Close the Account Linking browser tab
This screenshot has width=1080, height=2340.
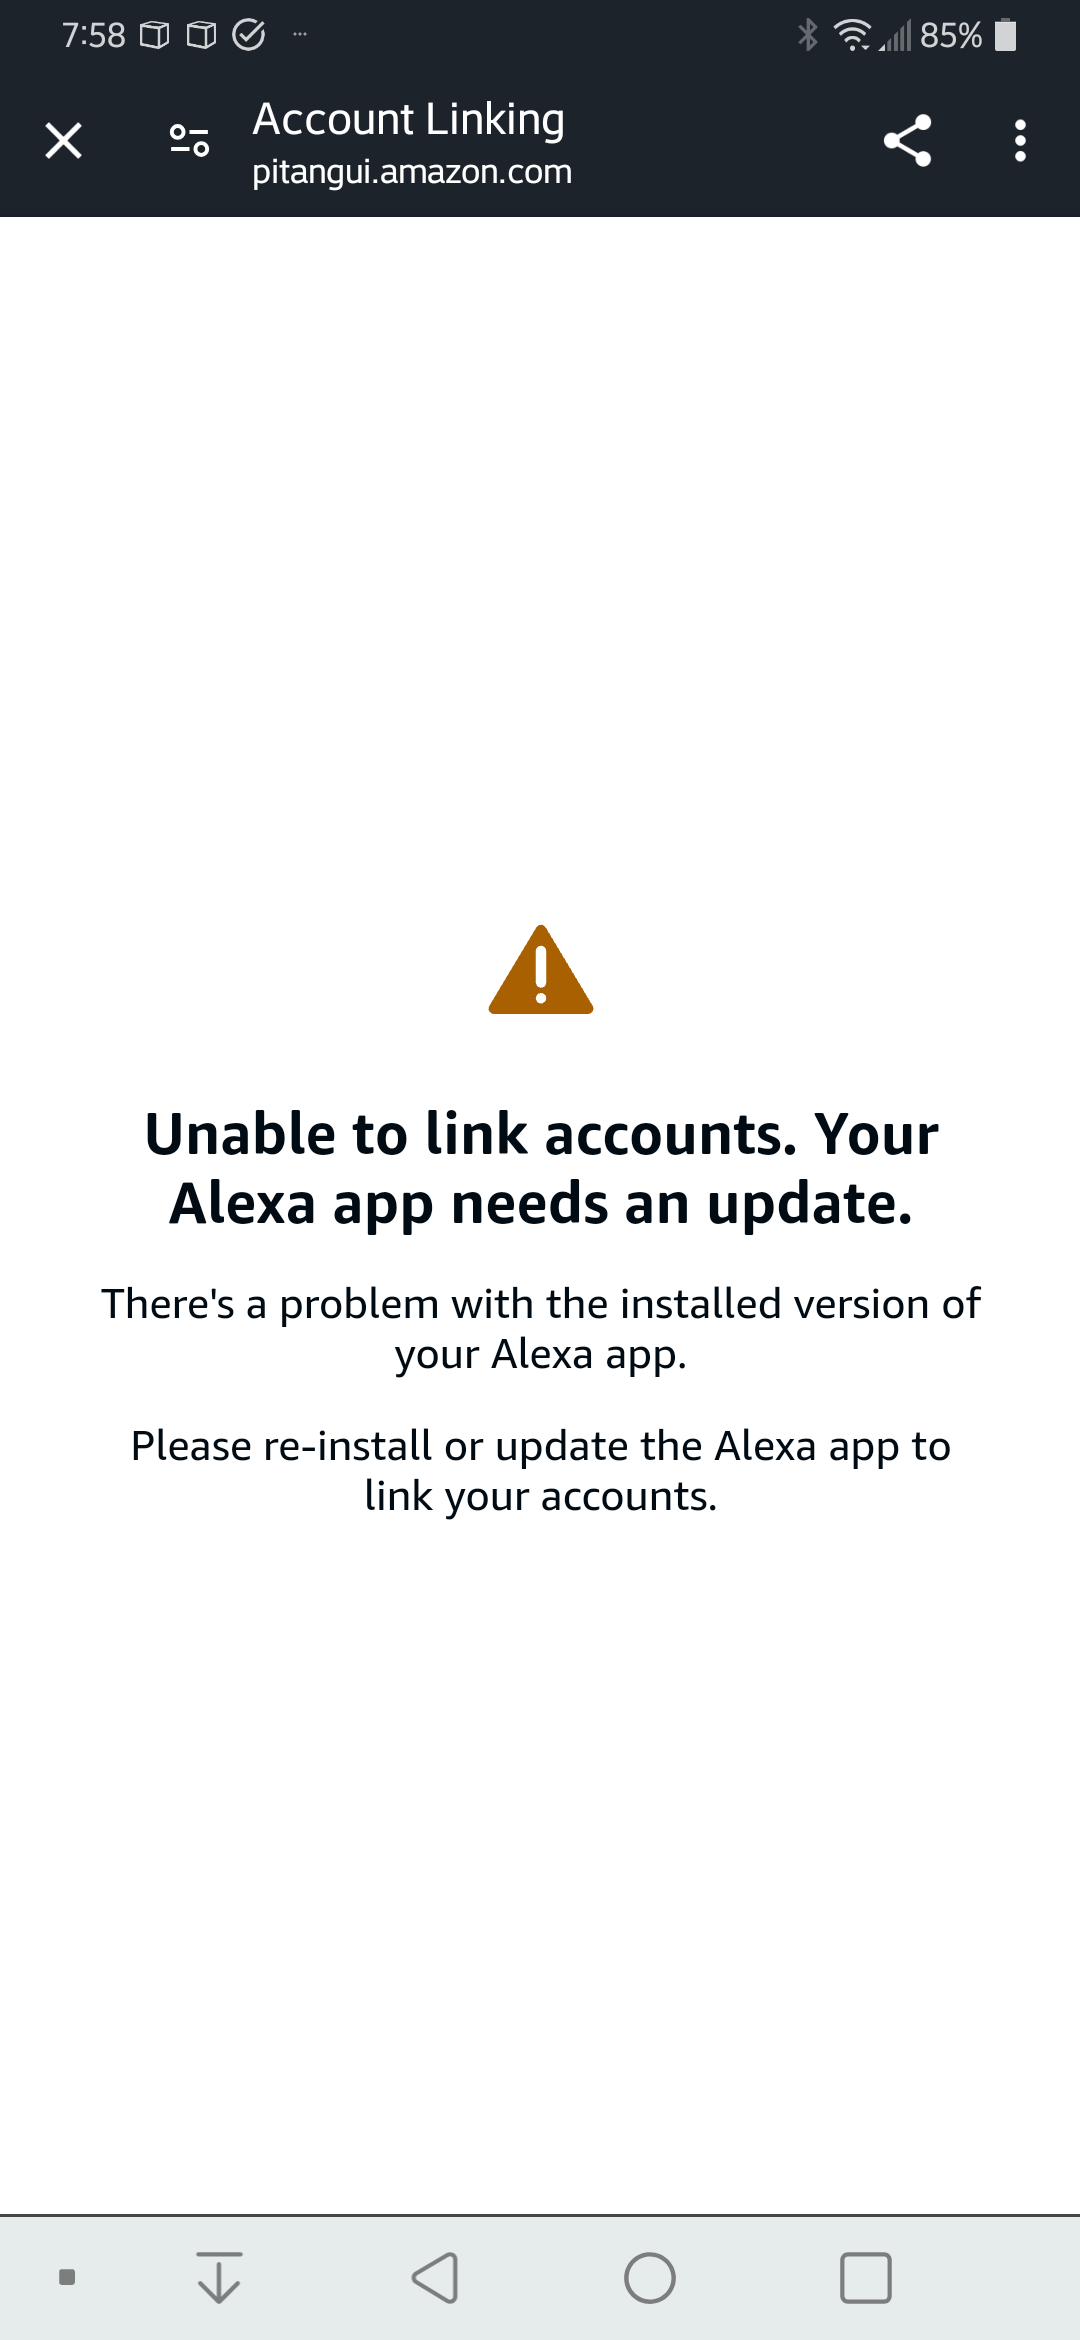(64, 141)
